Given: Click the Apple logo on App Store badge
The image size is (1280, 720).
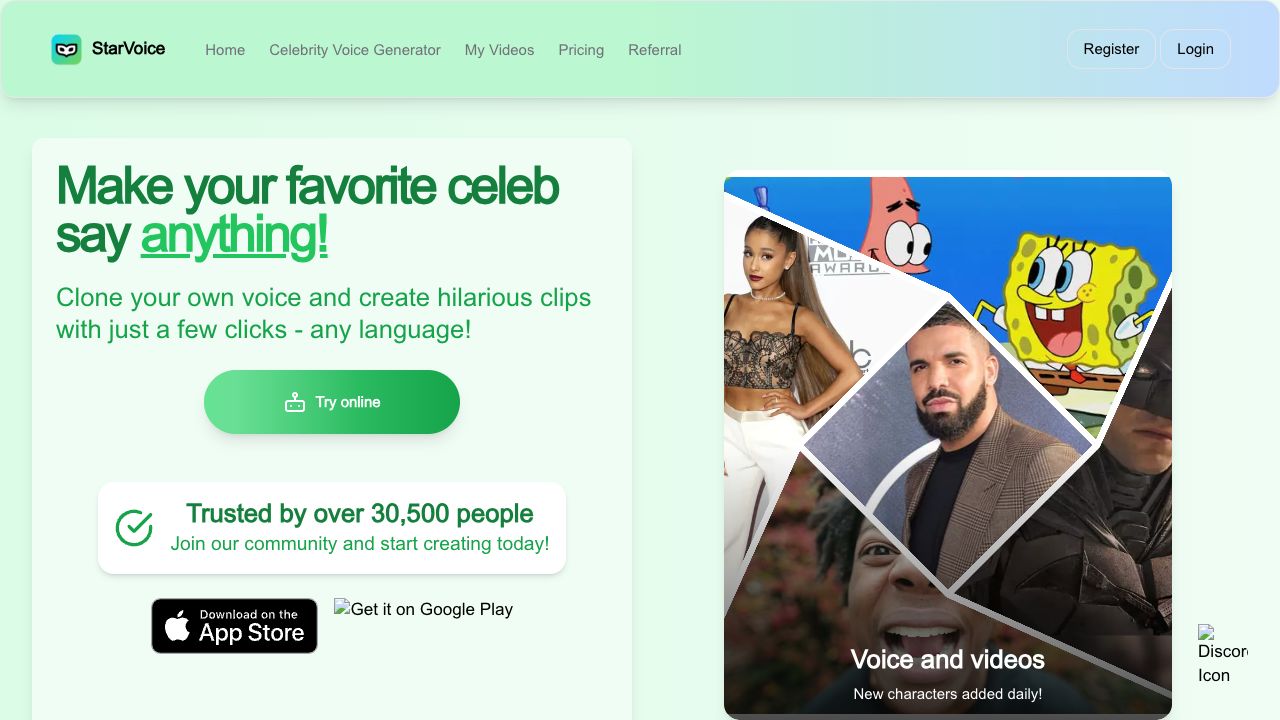Looking at the screenshot, I should point(177,627).
